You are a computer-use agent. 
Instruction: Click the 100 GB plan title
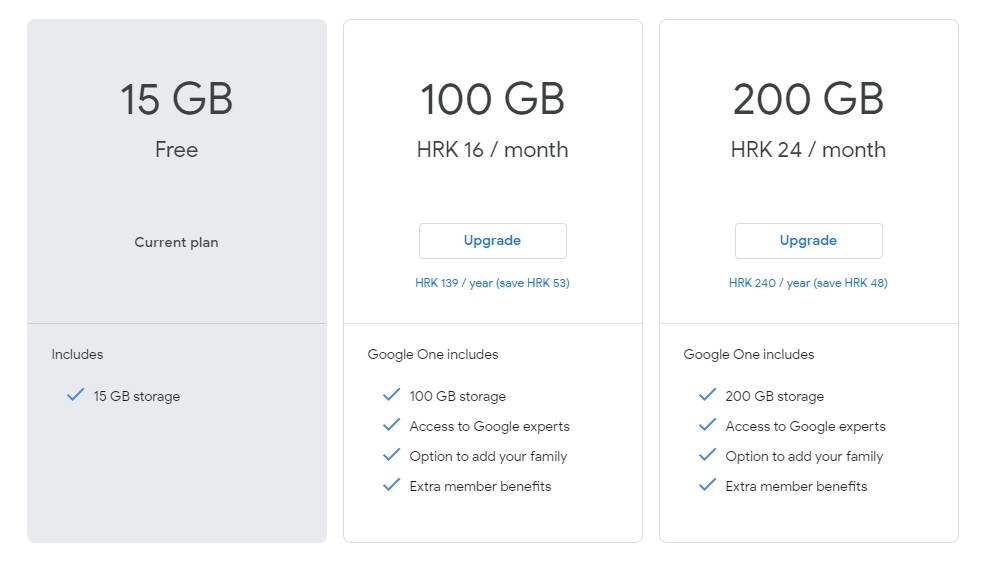coord(493,100)
